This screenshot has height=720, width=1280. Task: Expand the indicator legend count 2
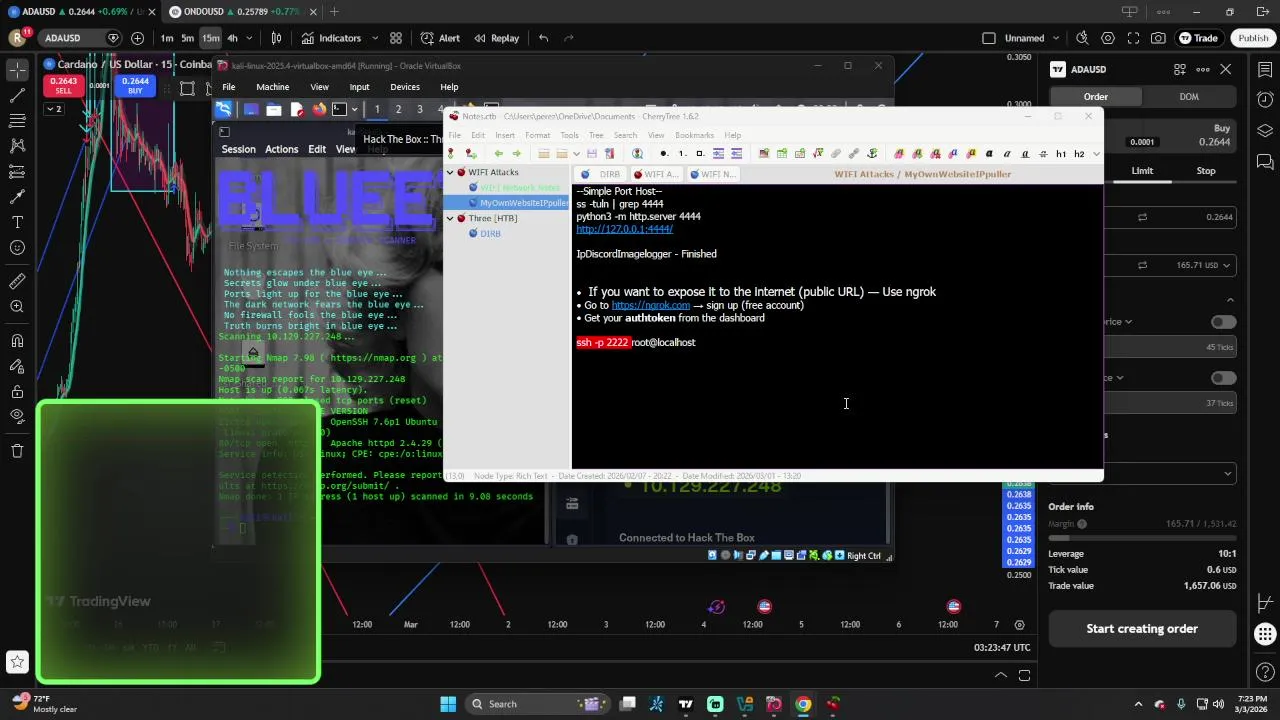coord(53,109)
